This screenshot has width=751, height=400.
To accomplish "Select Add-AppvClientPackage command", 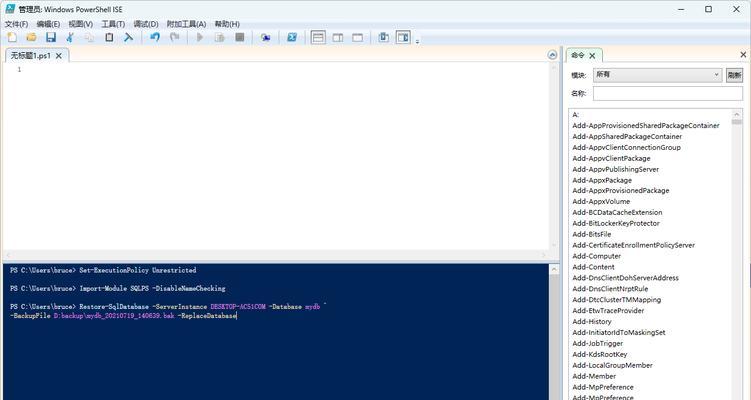I will [x=611, y=159].
